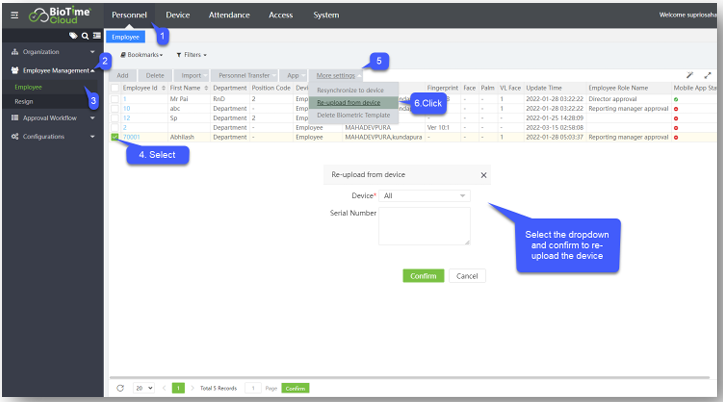The image size is (723, 402).
Task: Uncheck the checkbox for employee 70001
Action: (115, 137)
